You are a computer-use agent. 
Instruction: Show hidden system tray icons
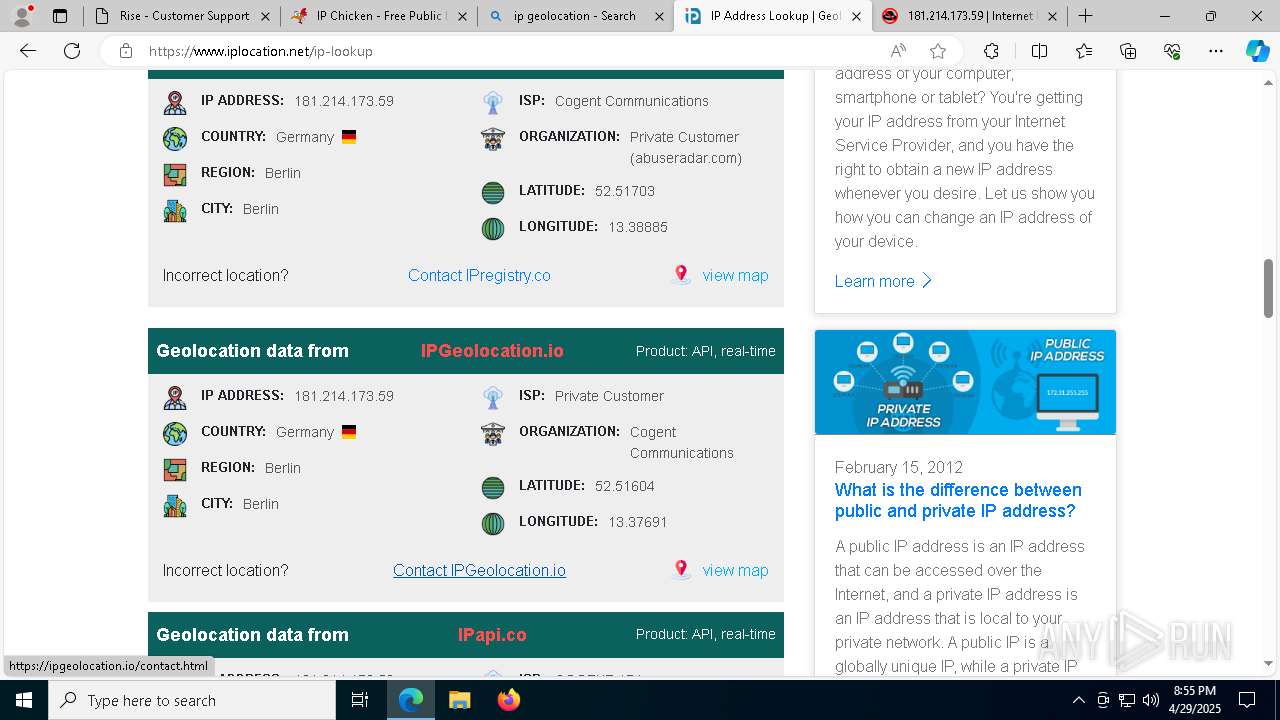pyautogui.click(x=1078, y=700)
